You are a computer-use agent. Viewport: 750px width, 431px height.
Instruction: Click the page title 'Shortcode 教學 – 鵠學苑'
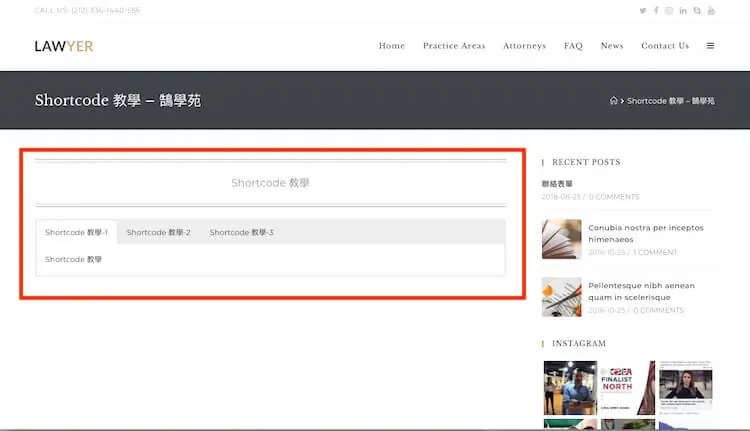118,100
